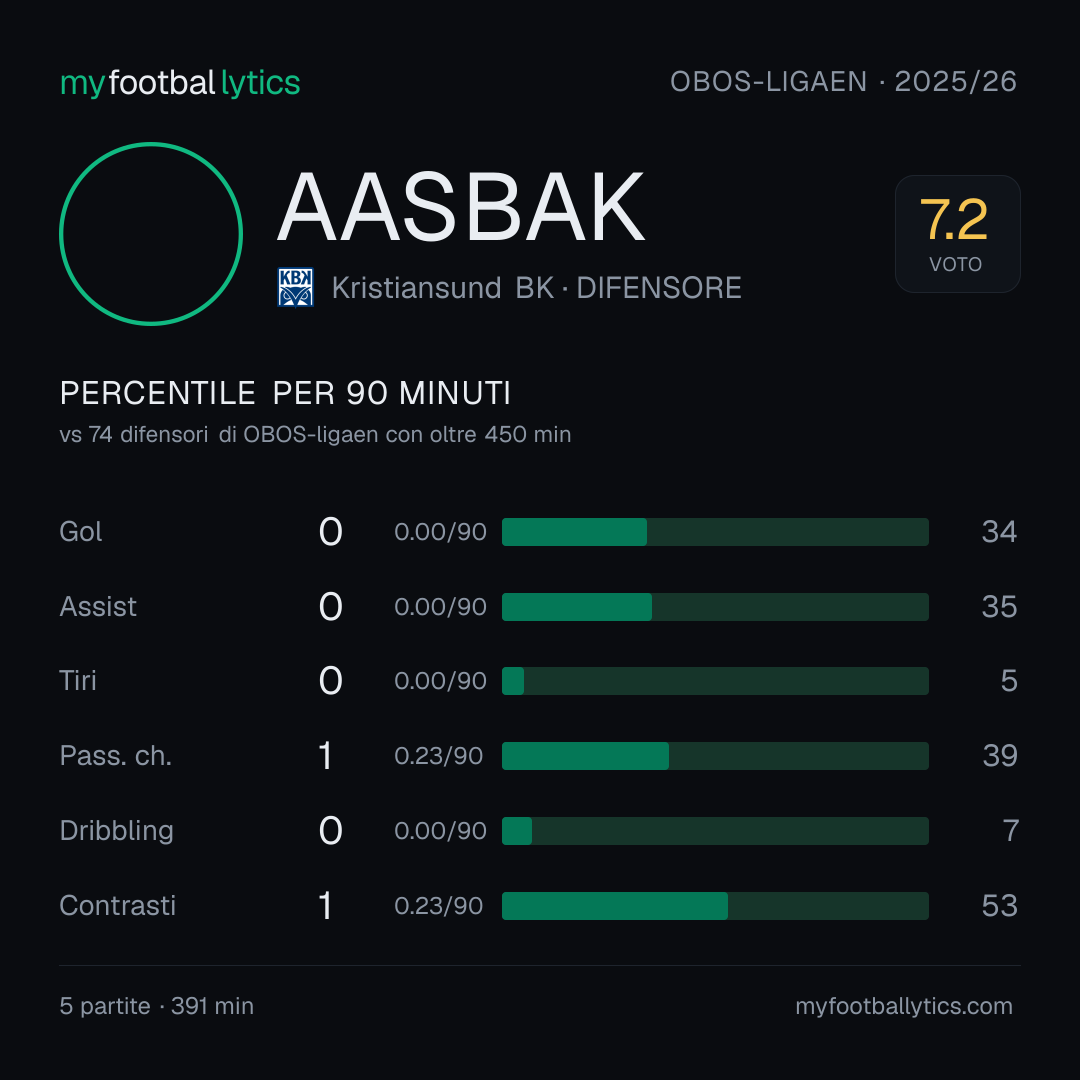Screen dimensions: 1080x1080
Task: Click the 5 partite 391 min footer text
Action: (x=156, y=1006)
